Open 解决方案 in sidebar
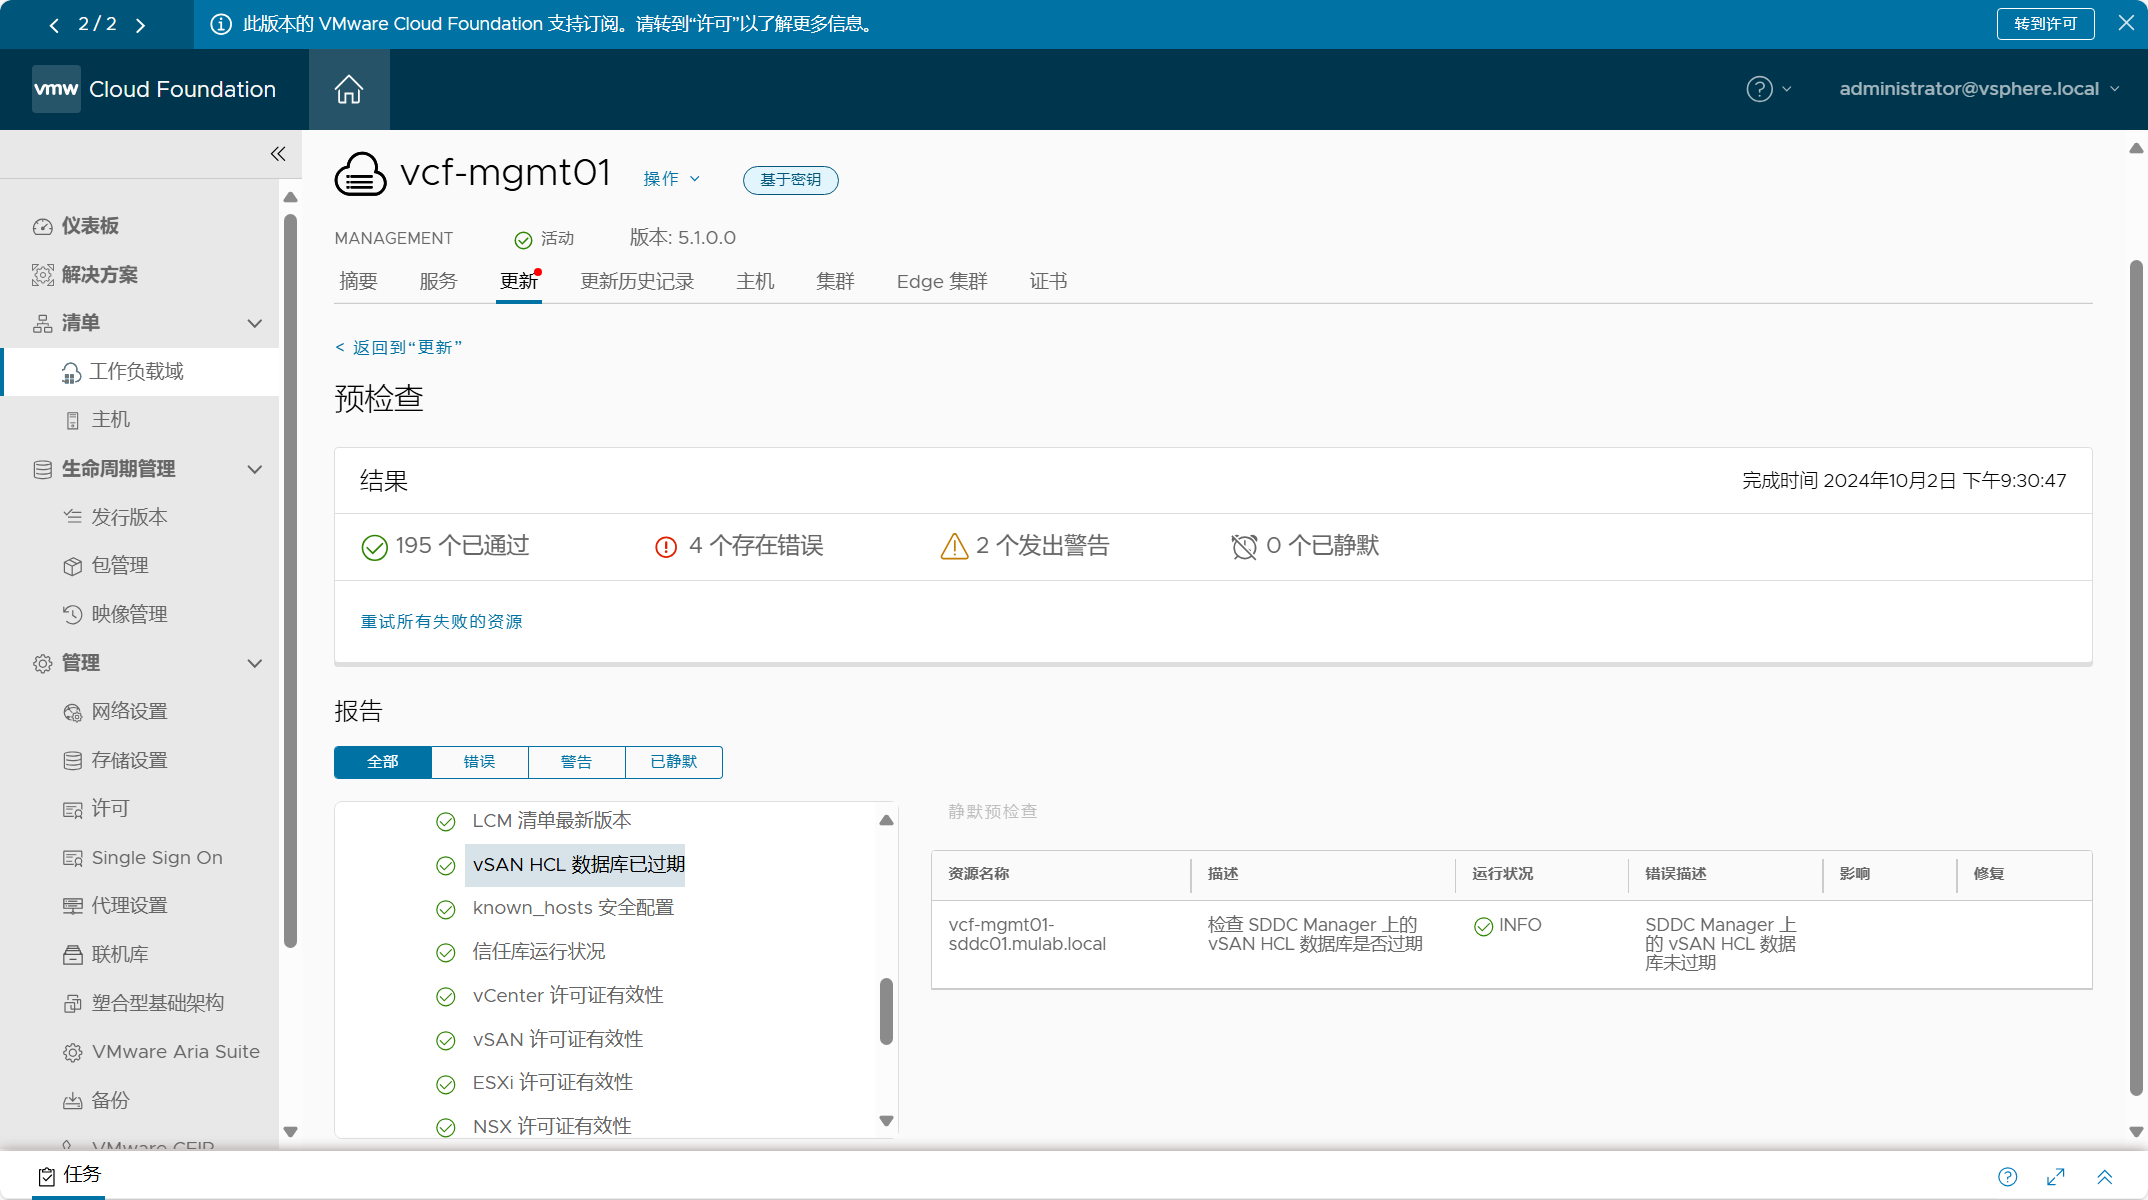 pos(99,274)
